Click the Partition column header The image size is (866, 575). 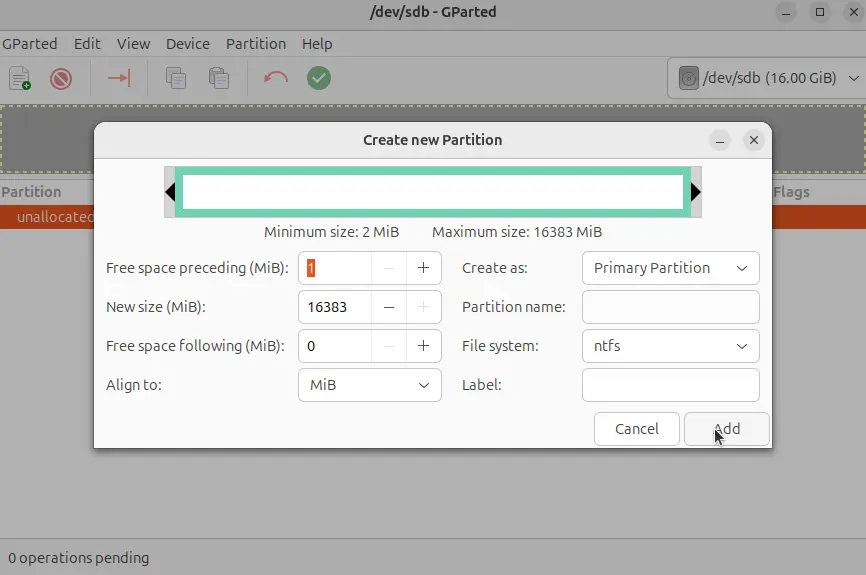[x=31, y=192]
